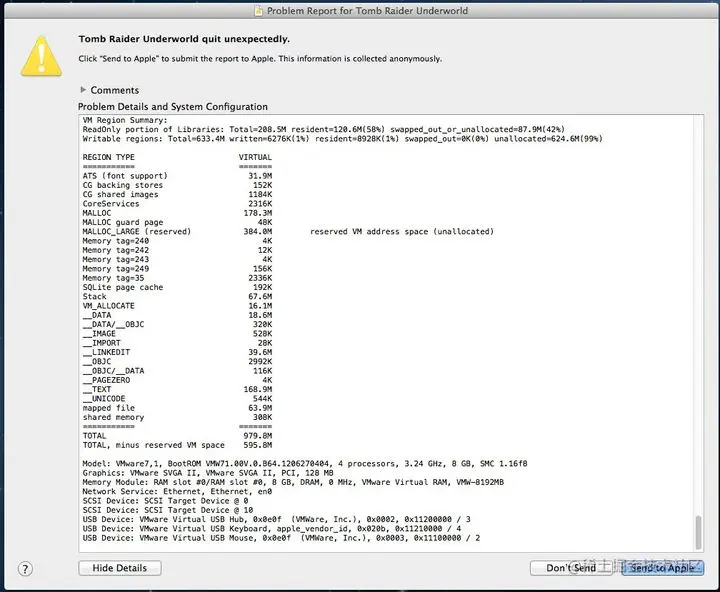Click the '__OBJC/__DATA' row
This screenshot has width=720, height=592.
(177, 371)
